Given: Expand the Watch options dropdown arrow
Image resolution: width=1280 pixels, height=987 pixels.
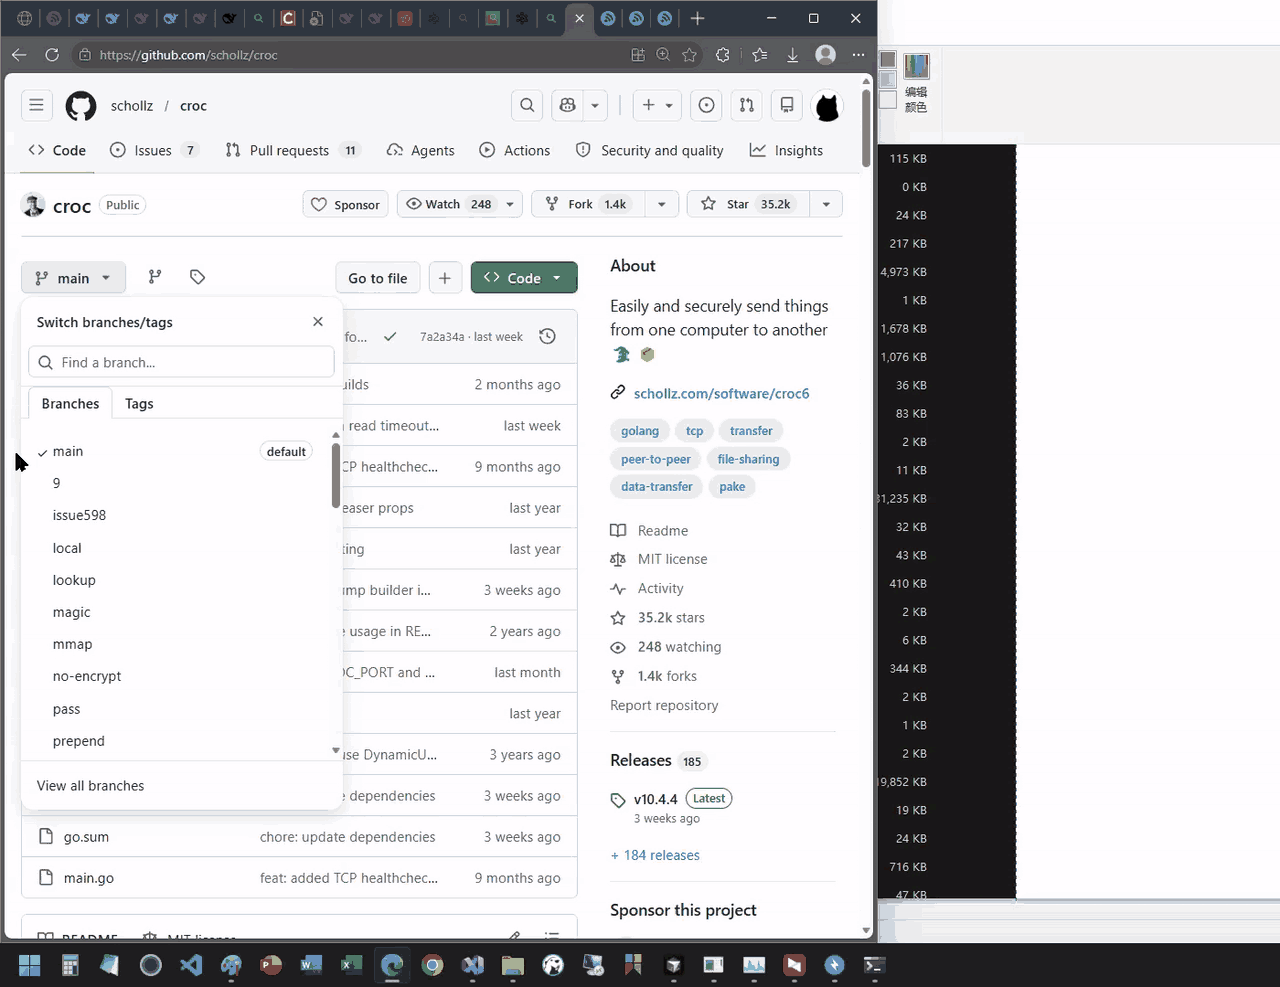Looking at the screenshot, I should [x=510, y=204].
